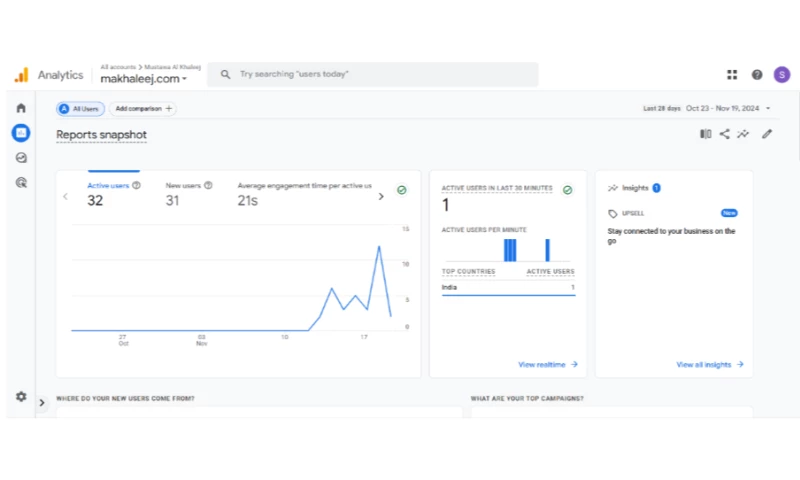Screen dimensions: 800x480
Task: Click the Insights card heading
Action: tap(635, 188)
